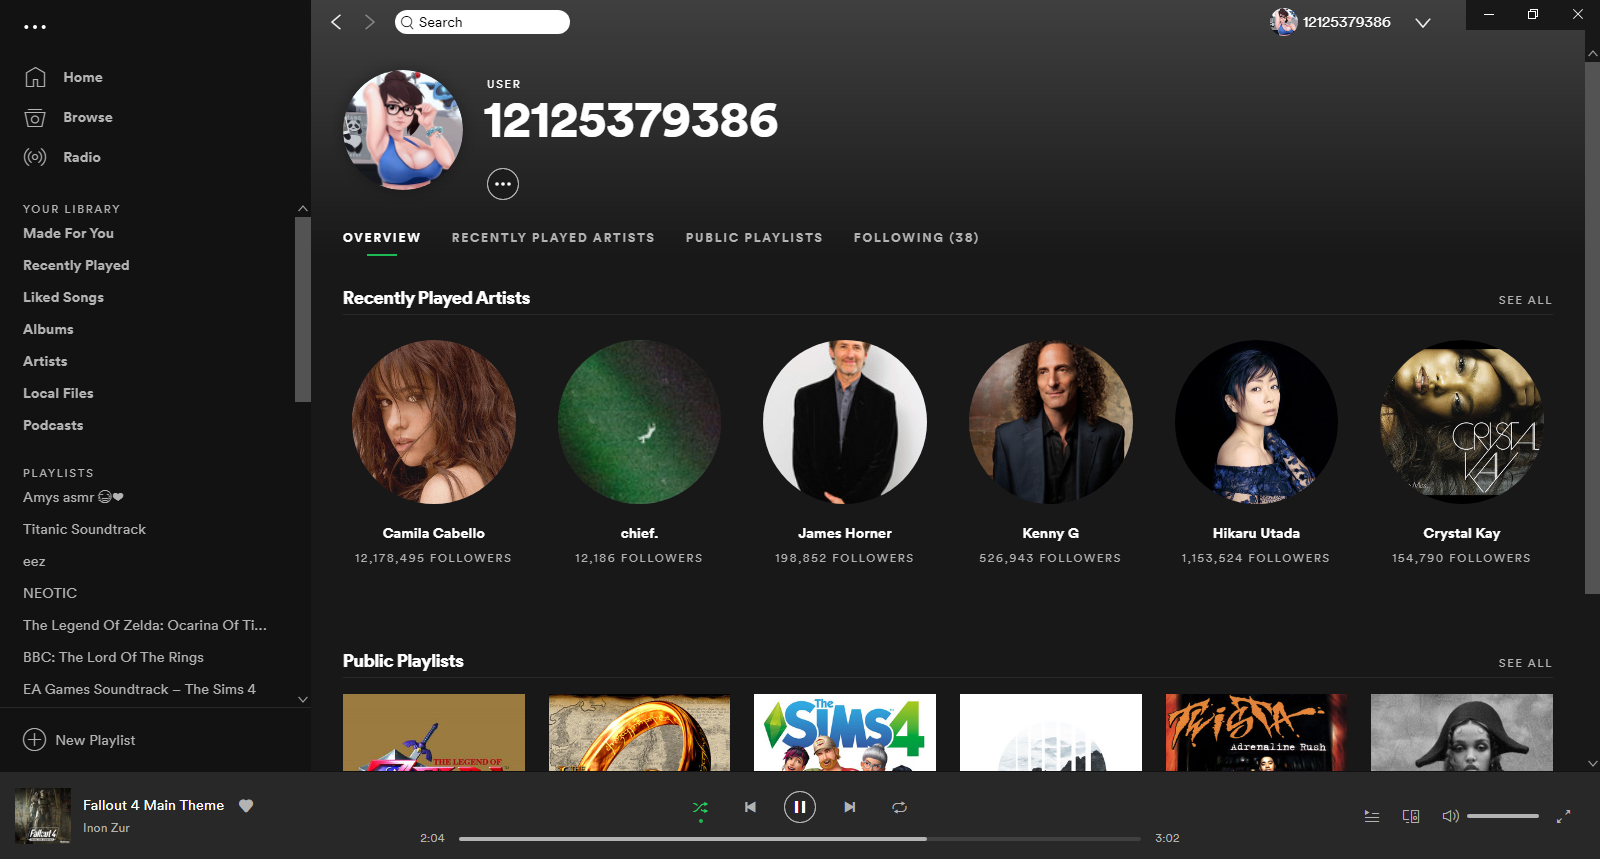
Task: Open the profile more options button
Action: [x=503, y=184]
